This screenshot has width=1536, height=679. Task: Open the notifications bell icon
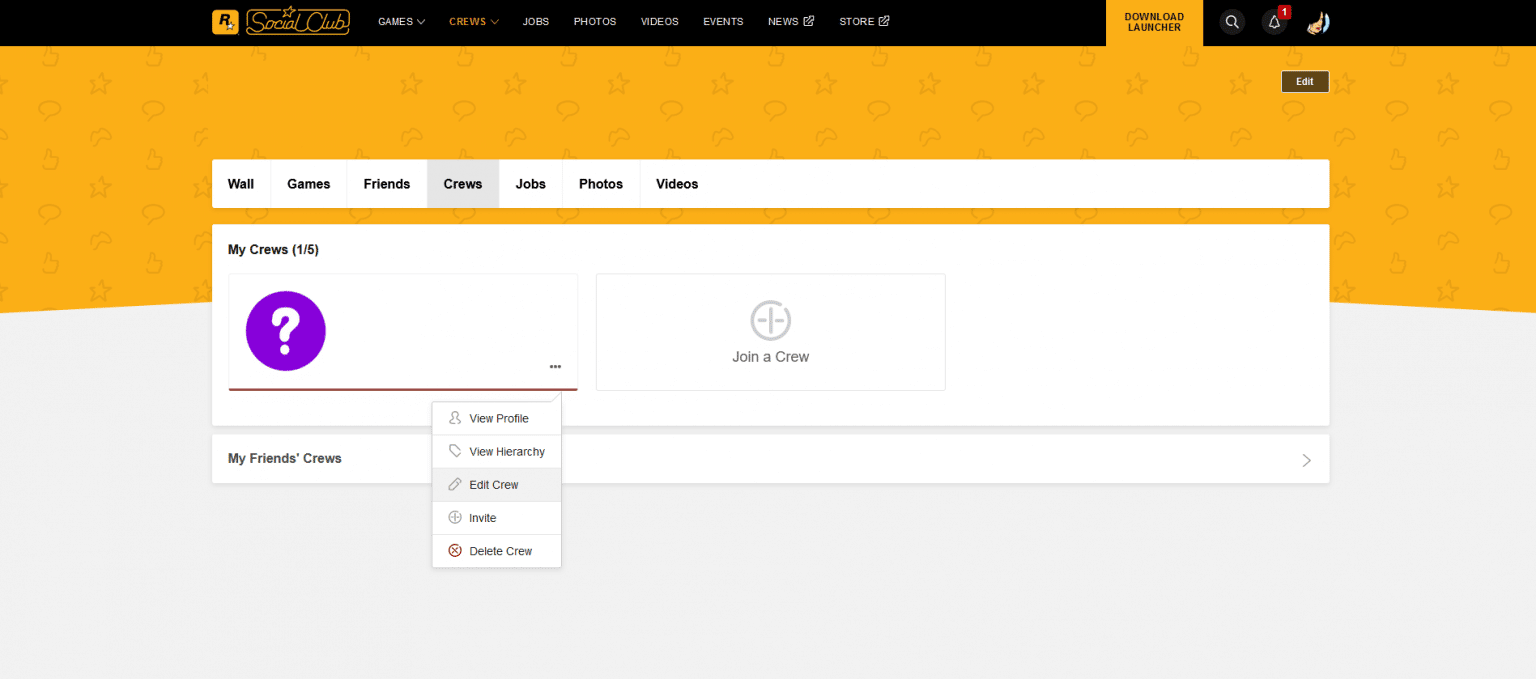pos(1274,22)
